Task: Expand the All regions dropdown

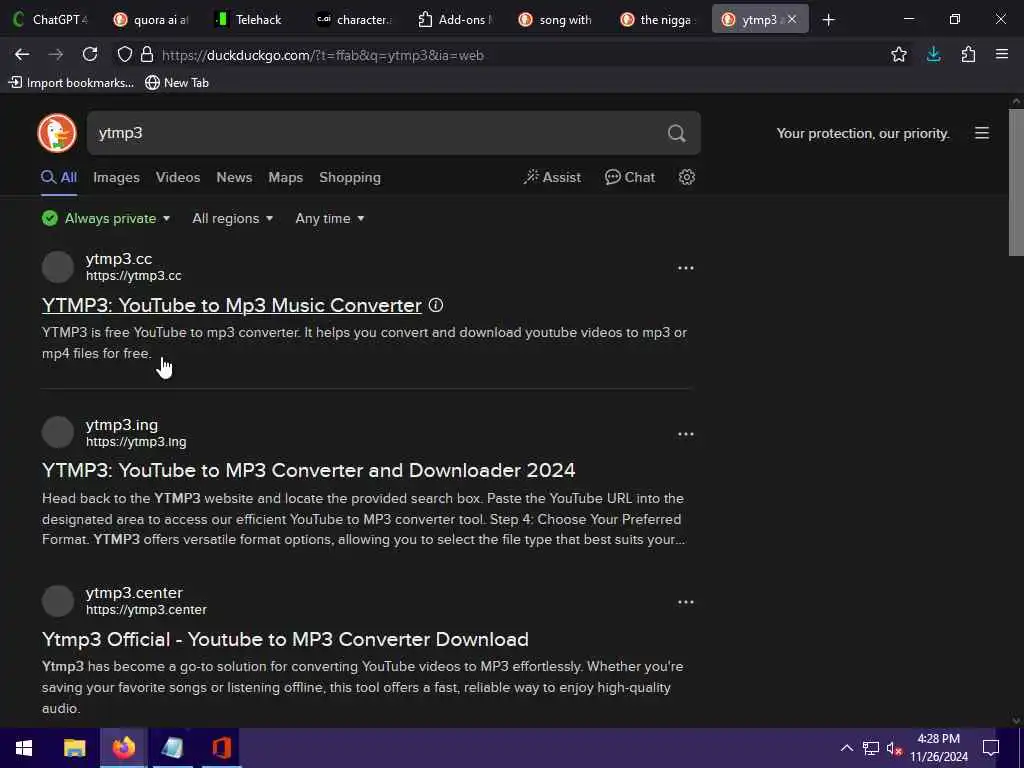Action: 232,218
